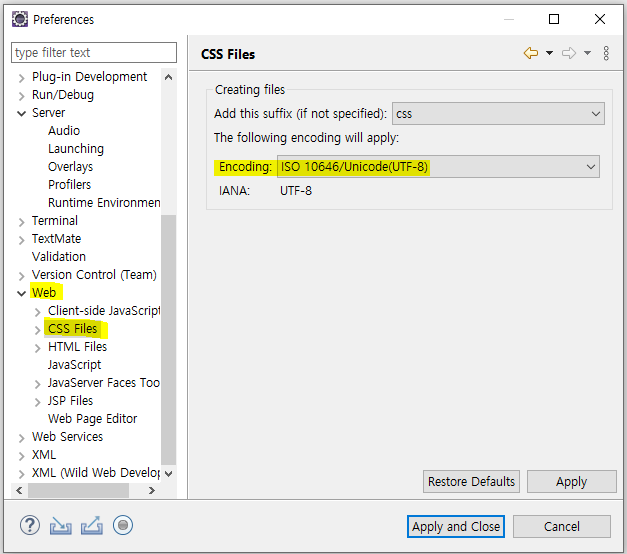Expand the XML tree node

point(22,456)
